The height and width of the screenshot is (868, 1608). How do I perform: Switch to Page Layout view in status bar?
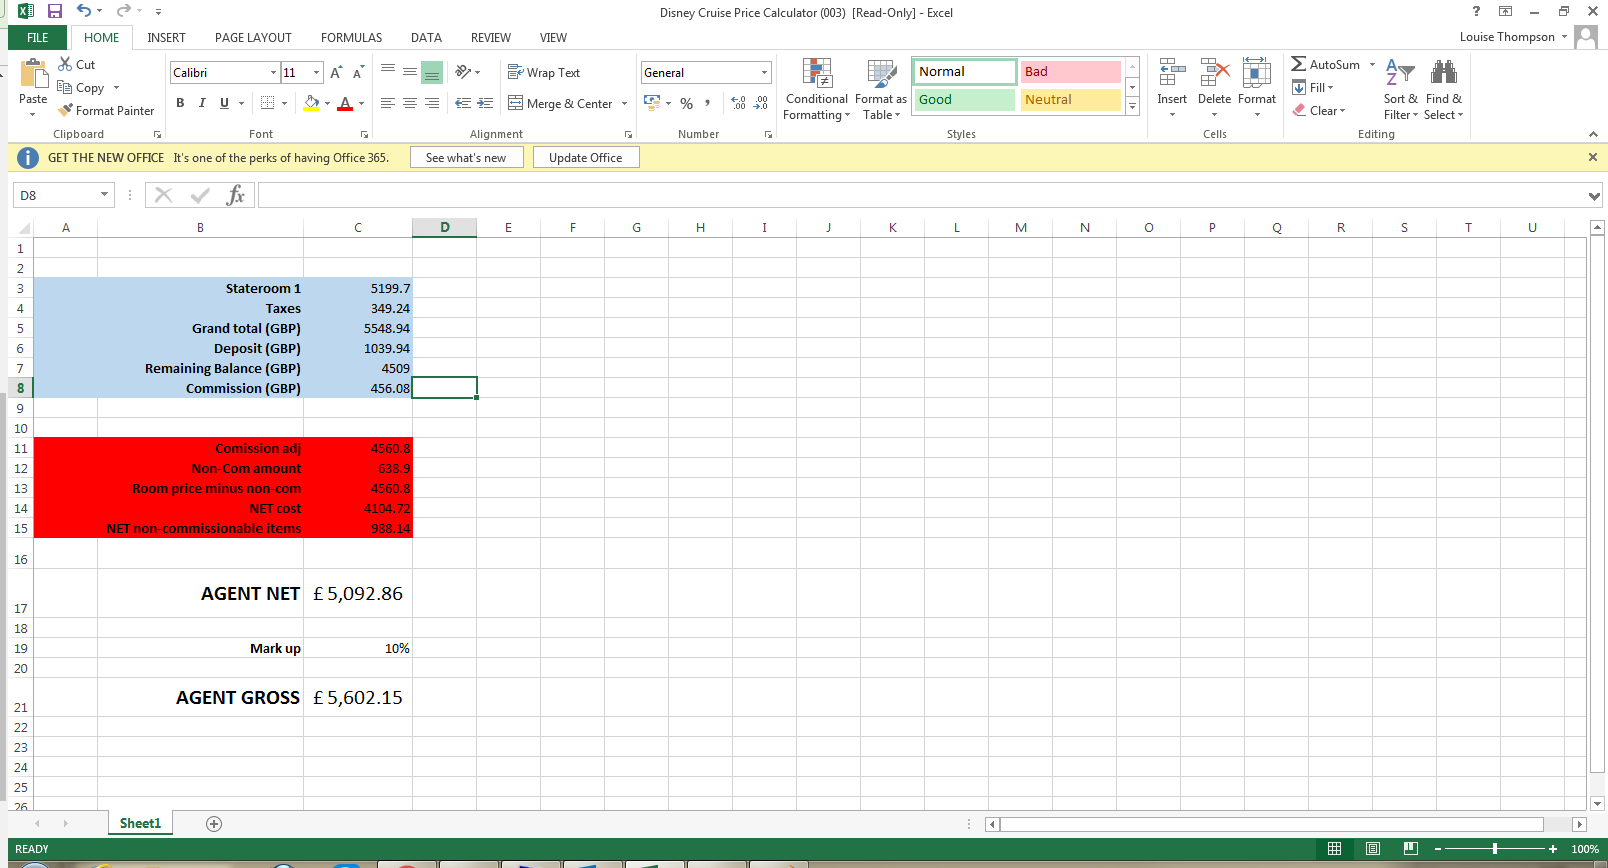point(1373,849)
